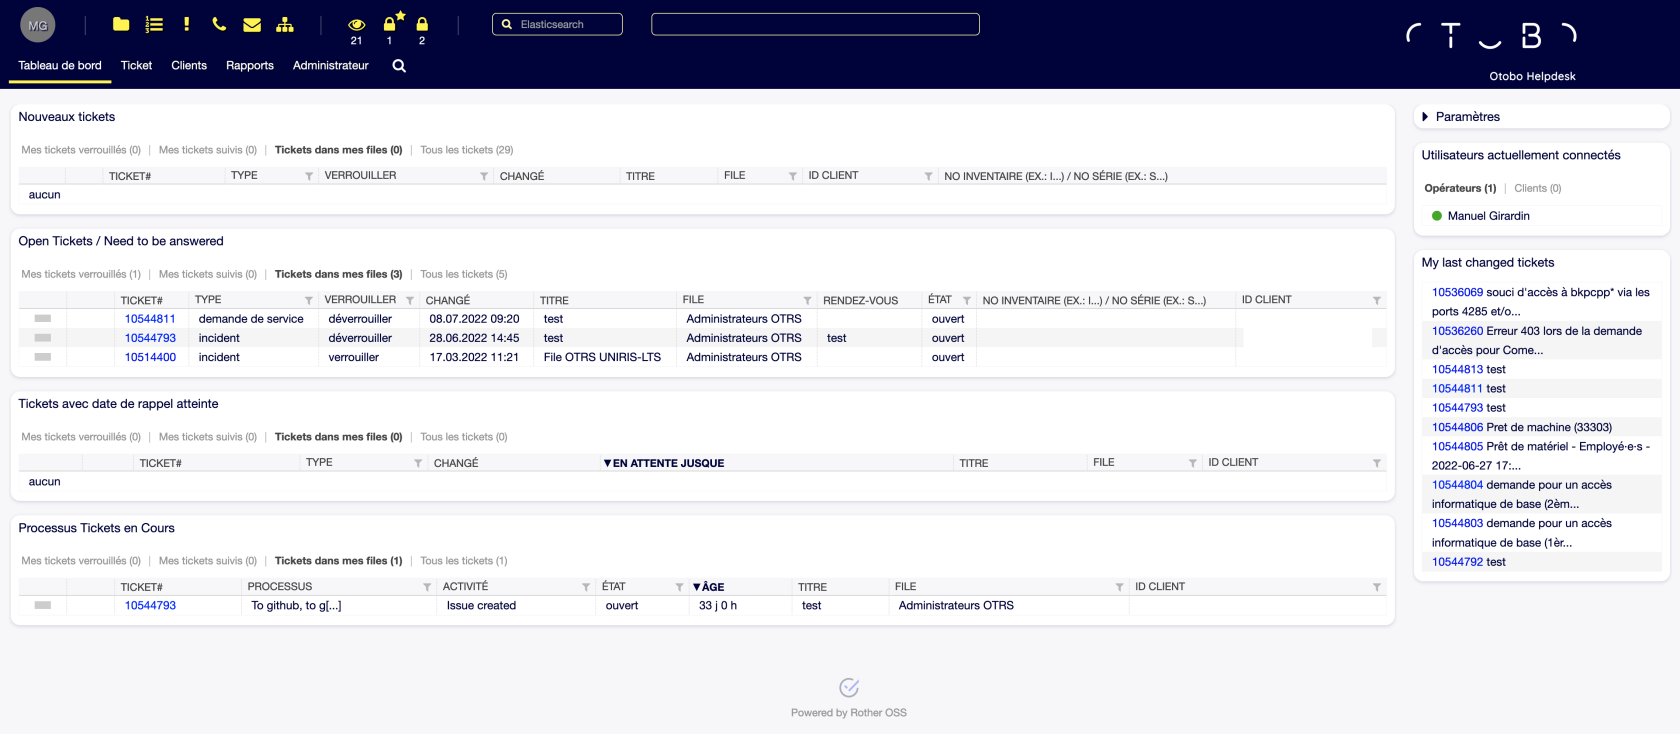The width and height of the screenshot is (1680, 734).
Task: Open the service view hierarchy icon
Action: [285, 24]
